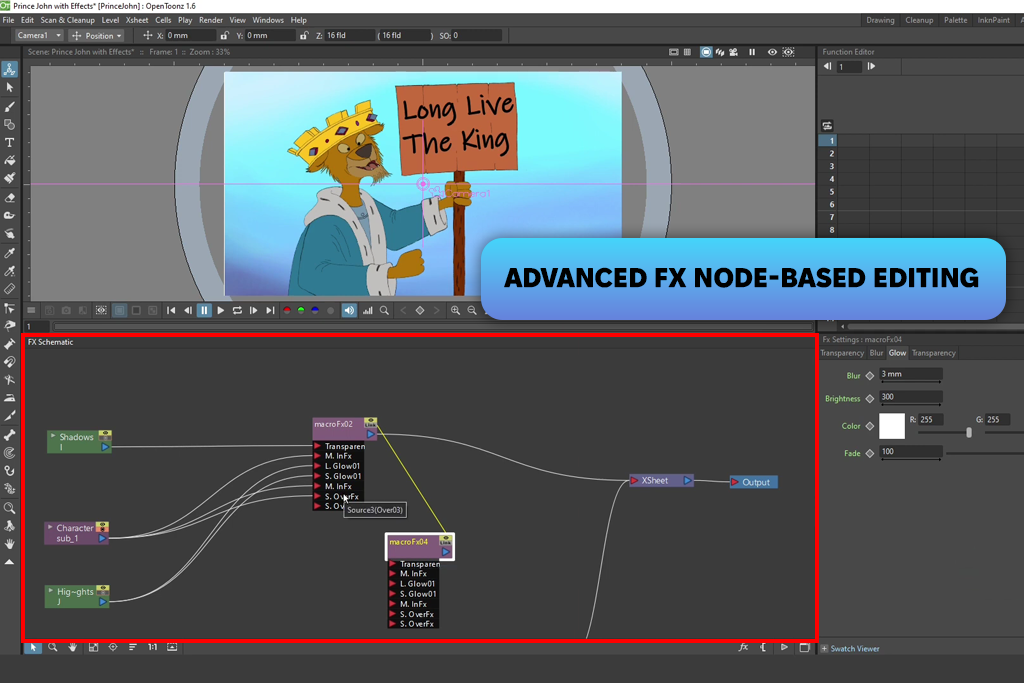Toggle macroFx02 node eye icon
1024x683 pixels.
[x=370, y=422]
